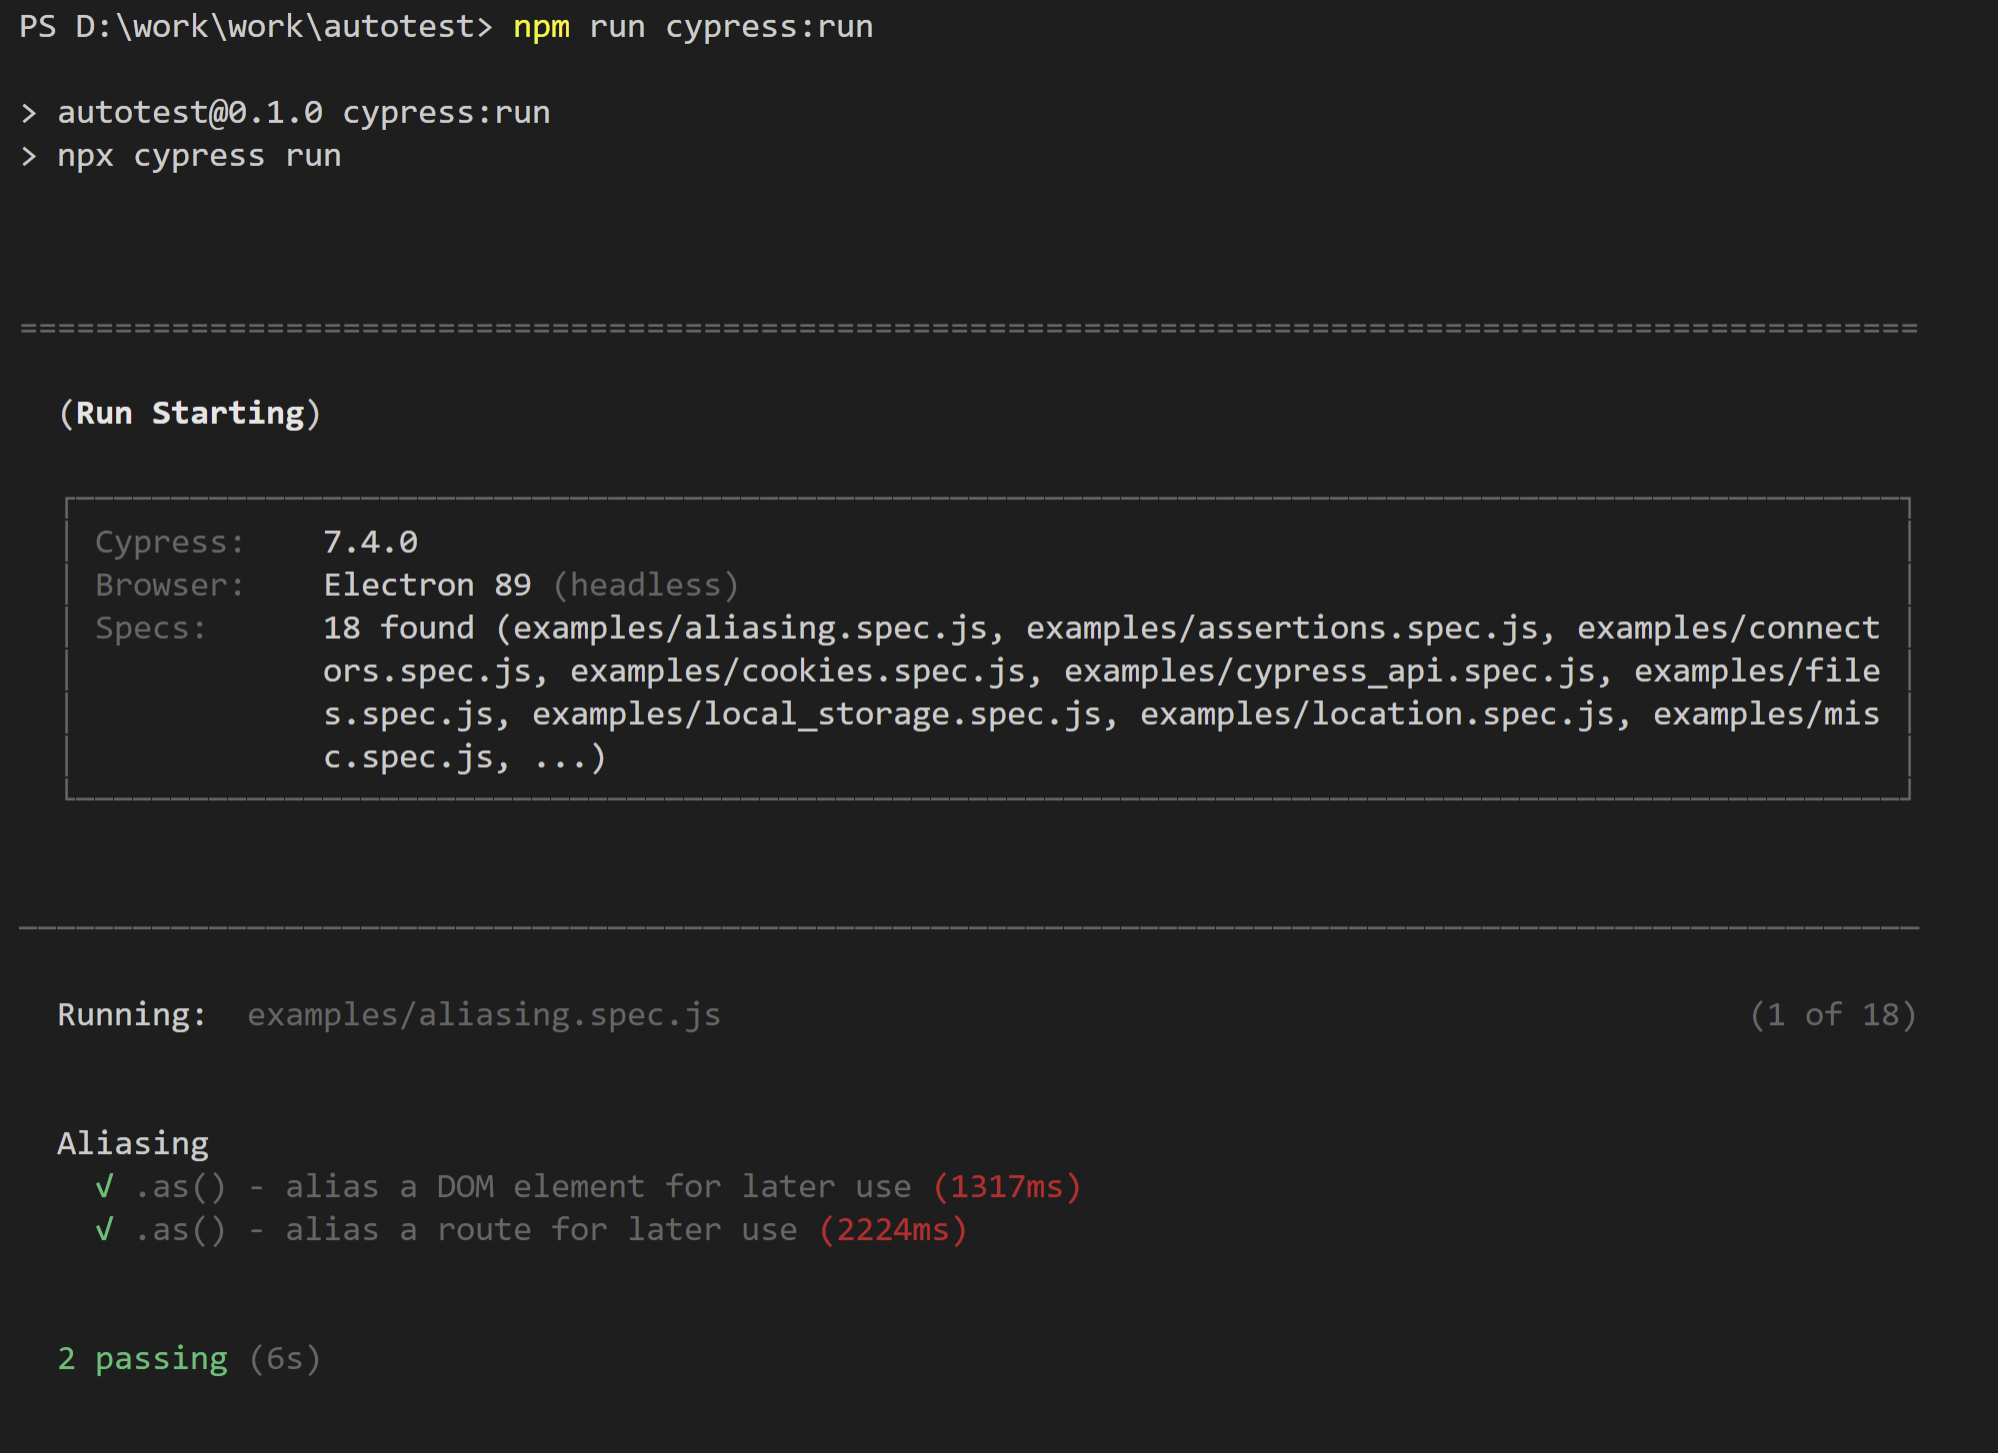The height and width of the screenshot is (1453, 1998).
Task: Click the first green checkmark under Aliasing
Action: [104, 1187]
